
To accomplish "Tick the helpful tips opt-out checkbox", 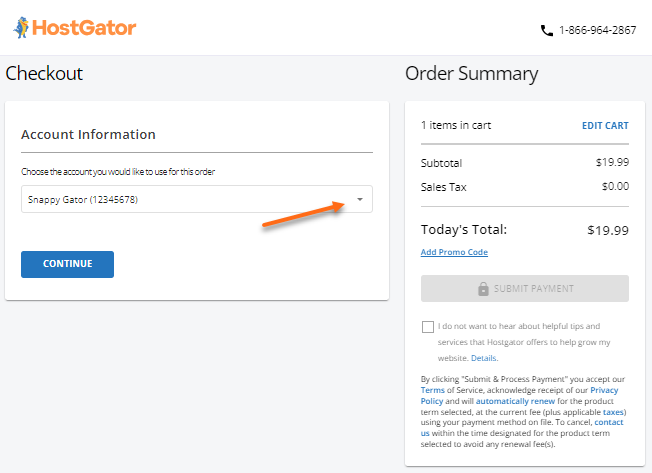I will coord(428,327).
